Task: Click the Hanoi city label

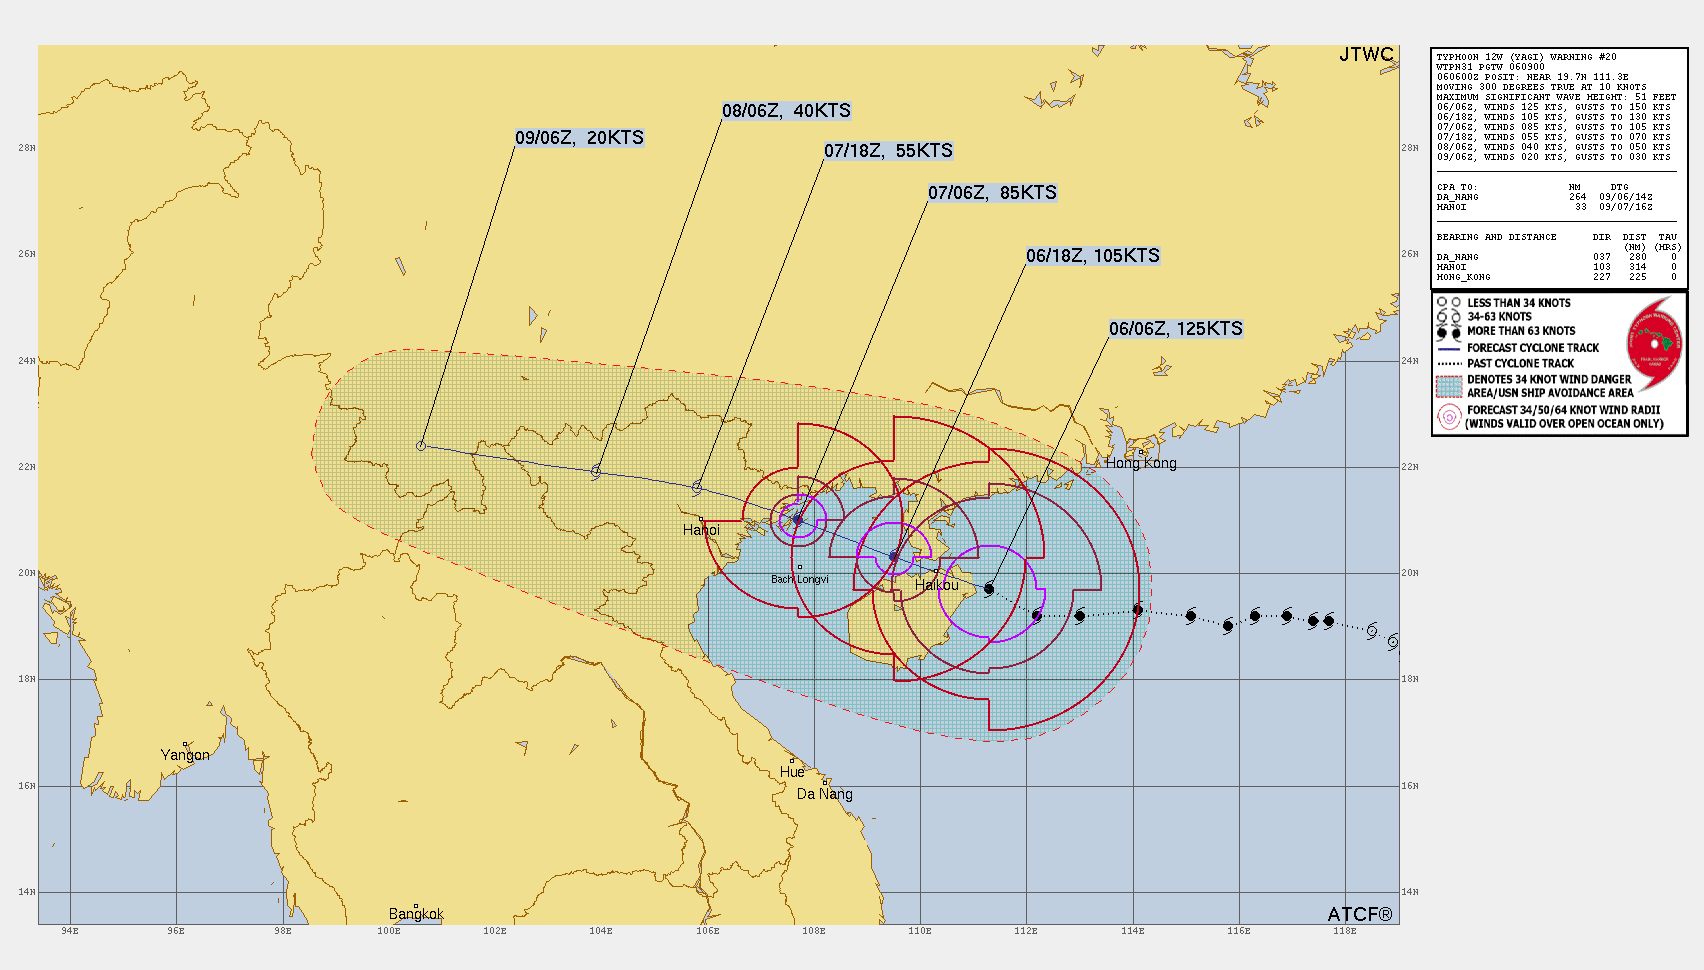Action: pos(701,530)
